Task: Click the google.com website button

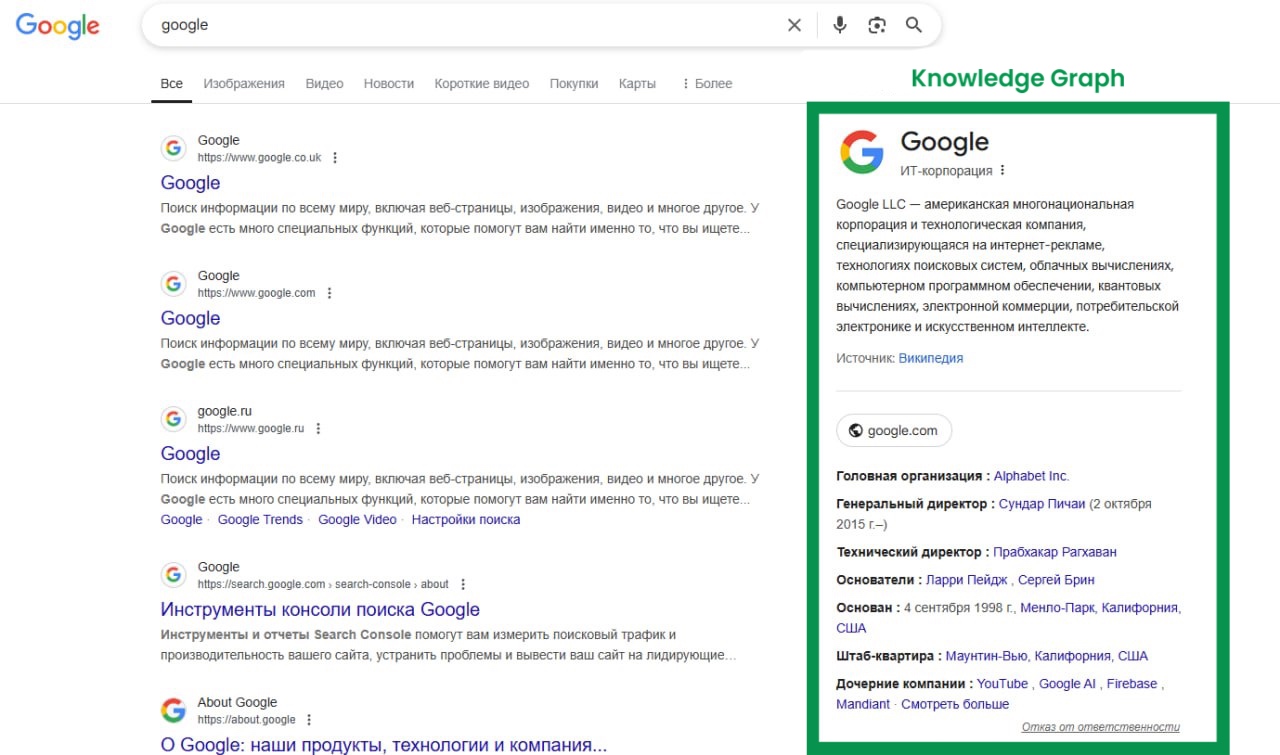Action: pyautogui.click(x=894, y=431)
